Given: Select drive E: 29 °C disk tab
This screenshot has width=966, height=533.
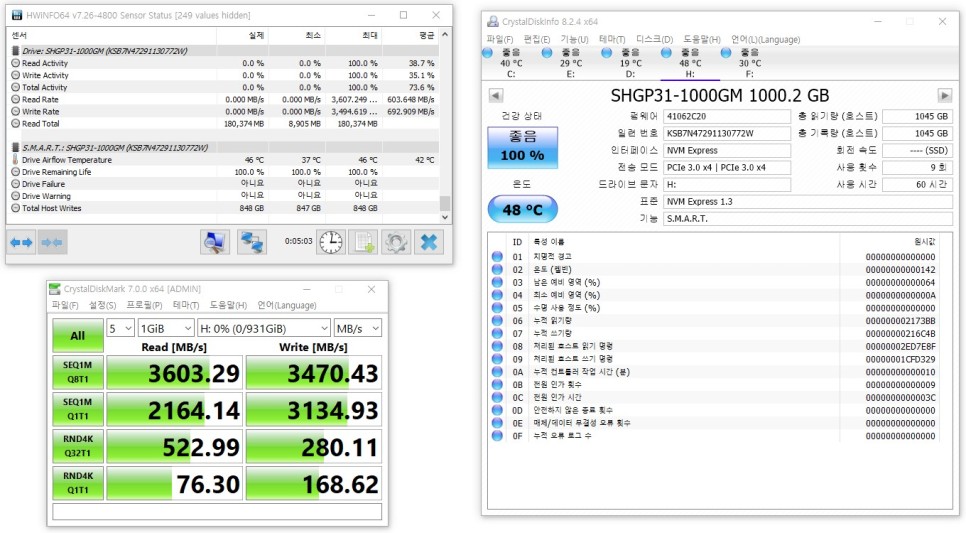Looking at the screenshot, I should point(570,63).
